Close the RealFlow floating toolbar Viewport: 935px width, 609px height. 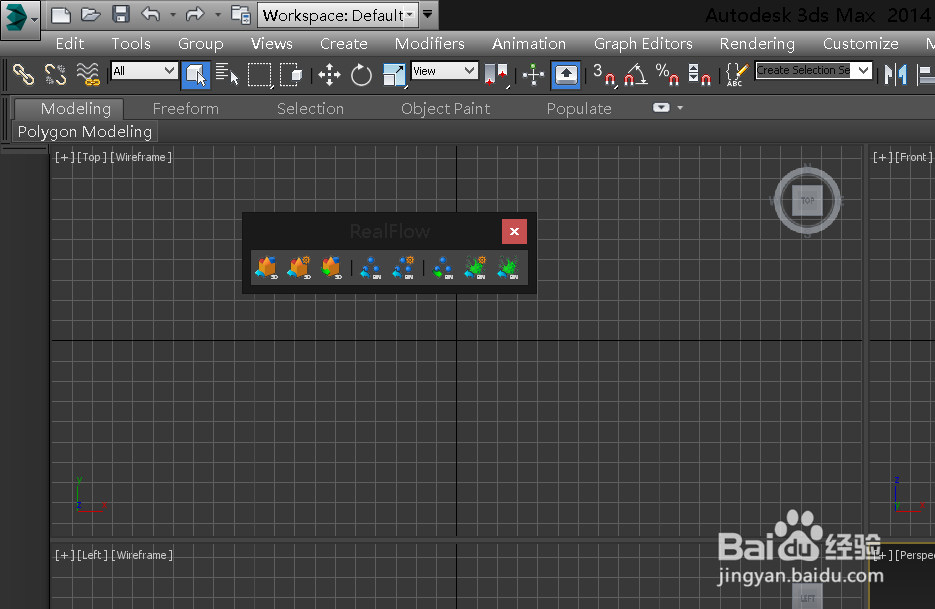tap(514, 231)
